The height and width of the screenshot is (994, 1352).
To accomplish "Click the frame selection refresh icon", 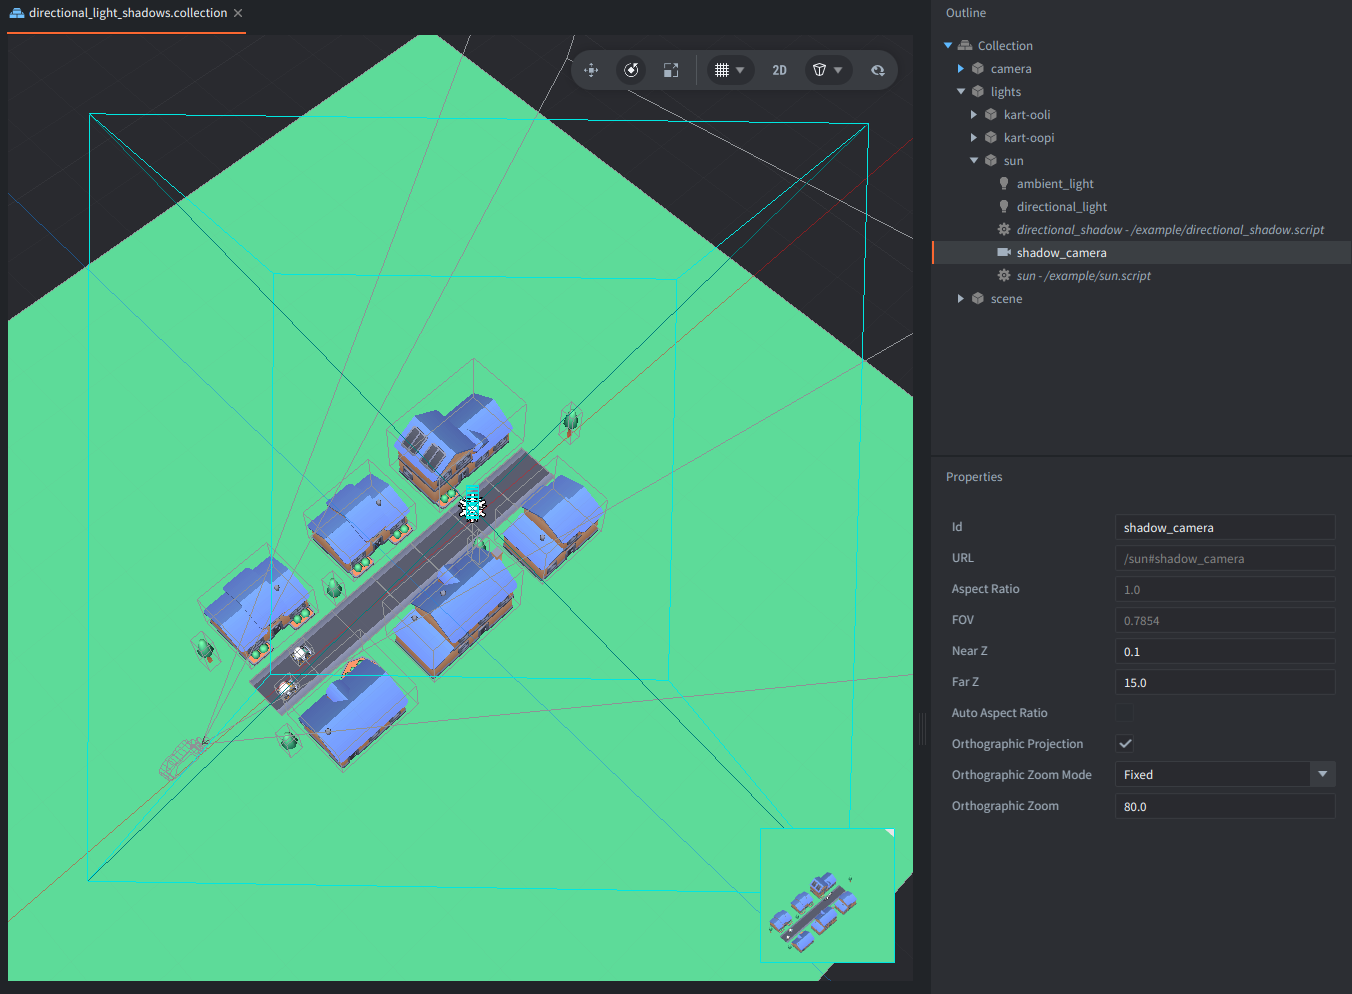I will [x=877, y=70].
